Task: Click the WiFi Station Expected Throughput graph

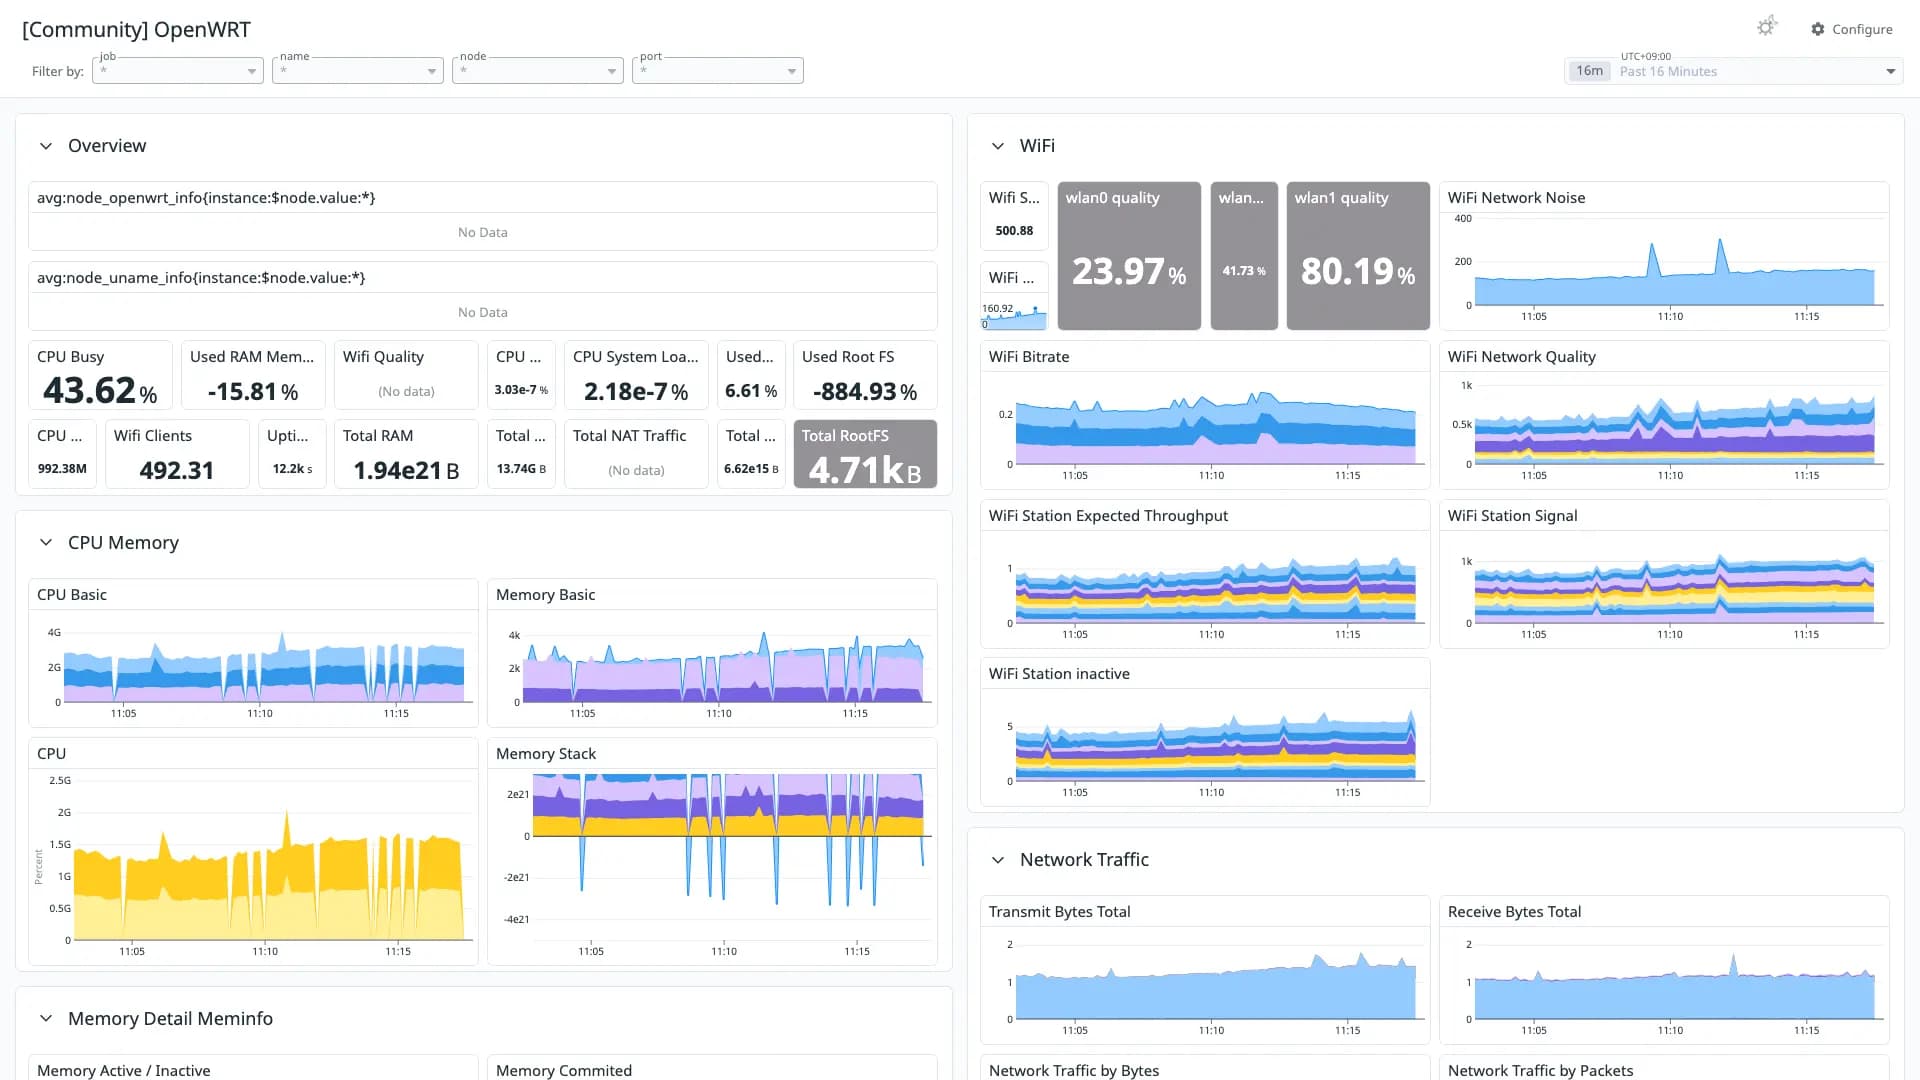Action: (1205, 574)
